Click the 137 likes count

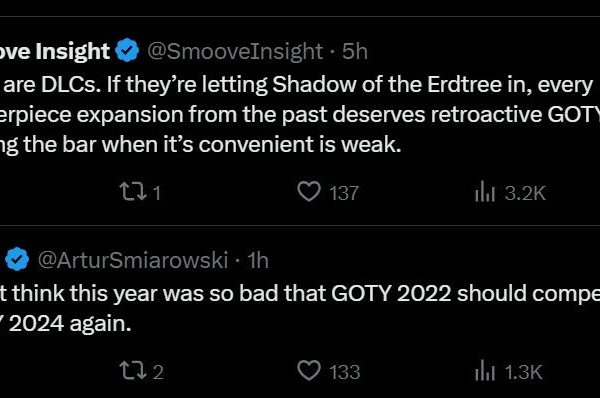pos(344,193)
